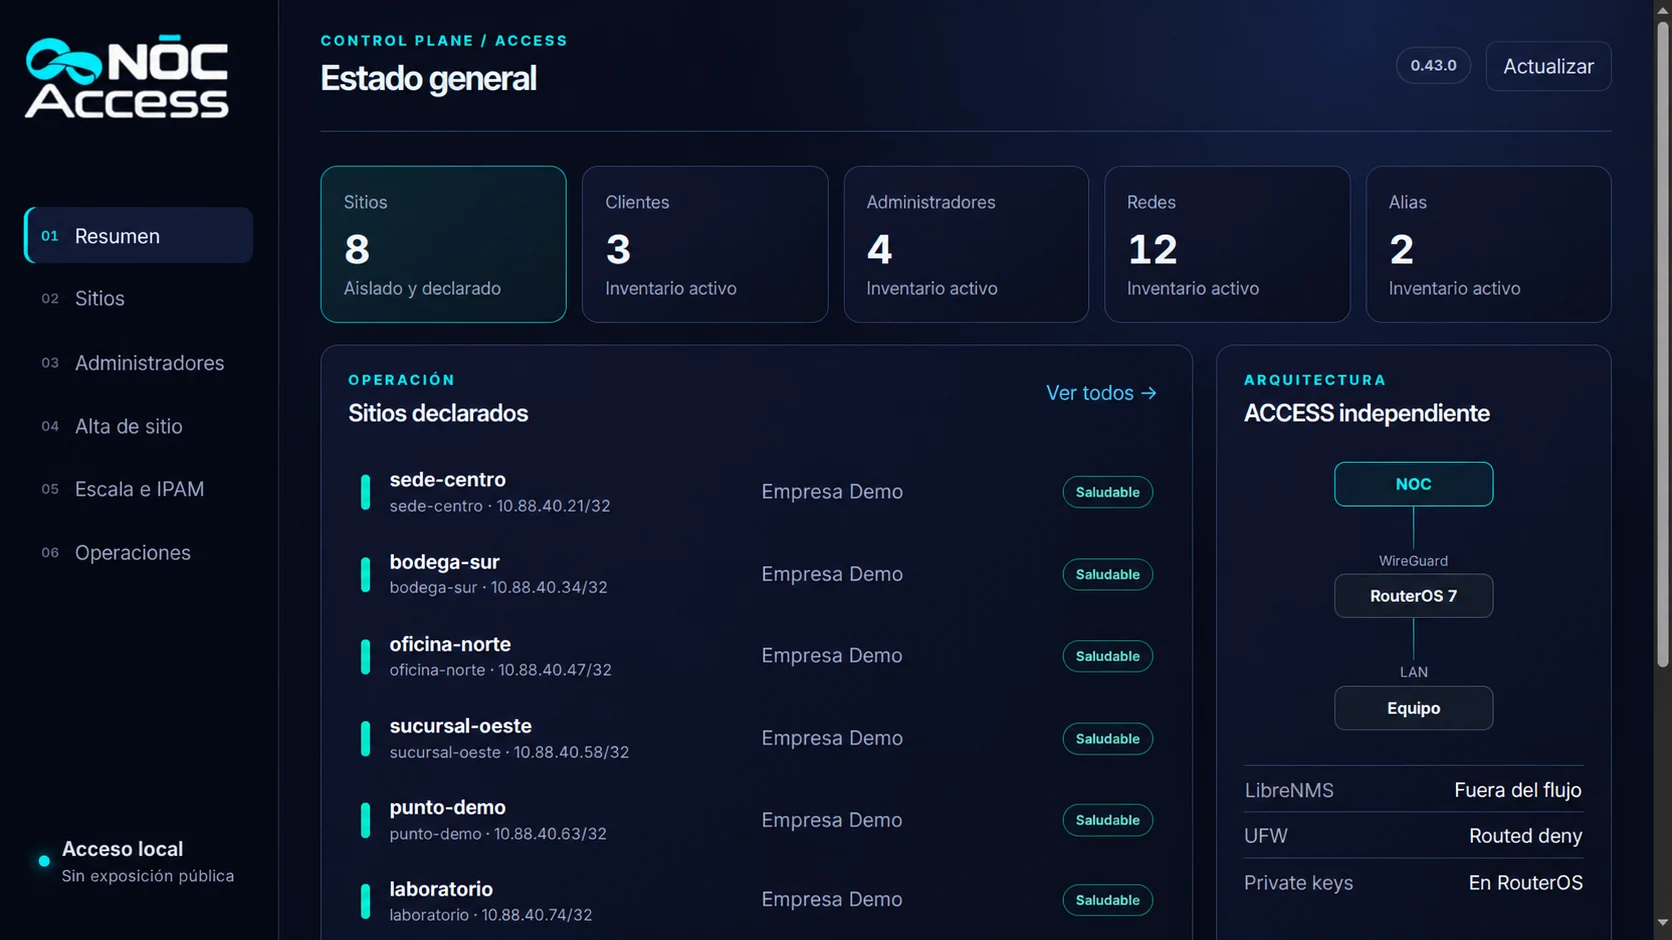Click the Saludable badge for sede-centro

[1107, 492]
